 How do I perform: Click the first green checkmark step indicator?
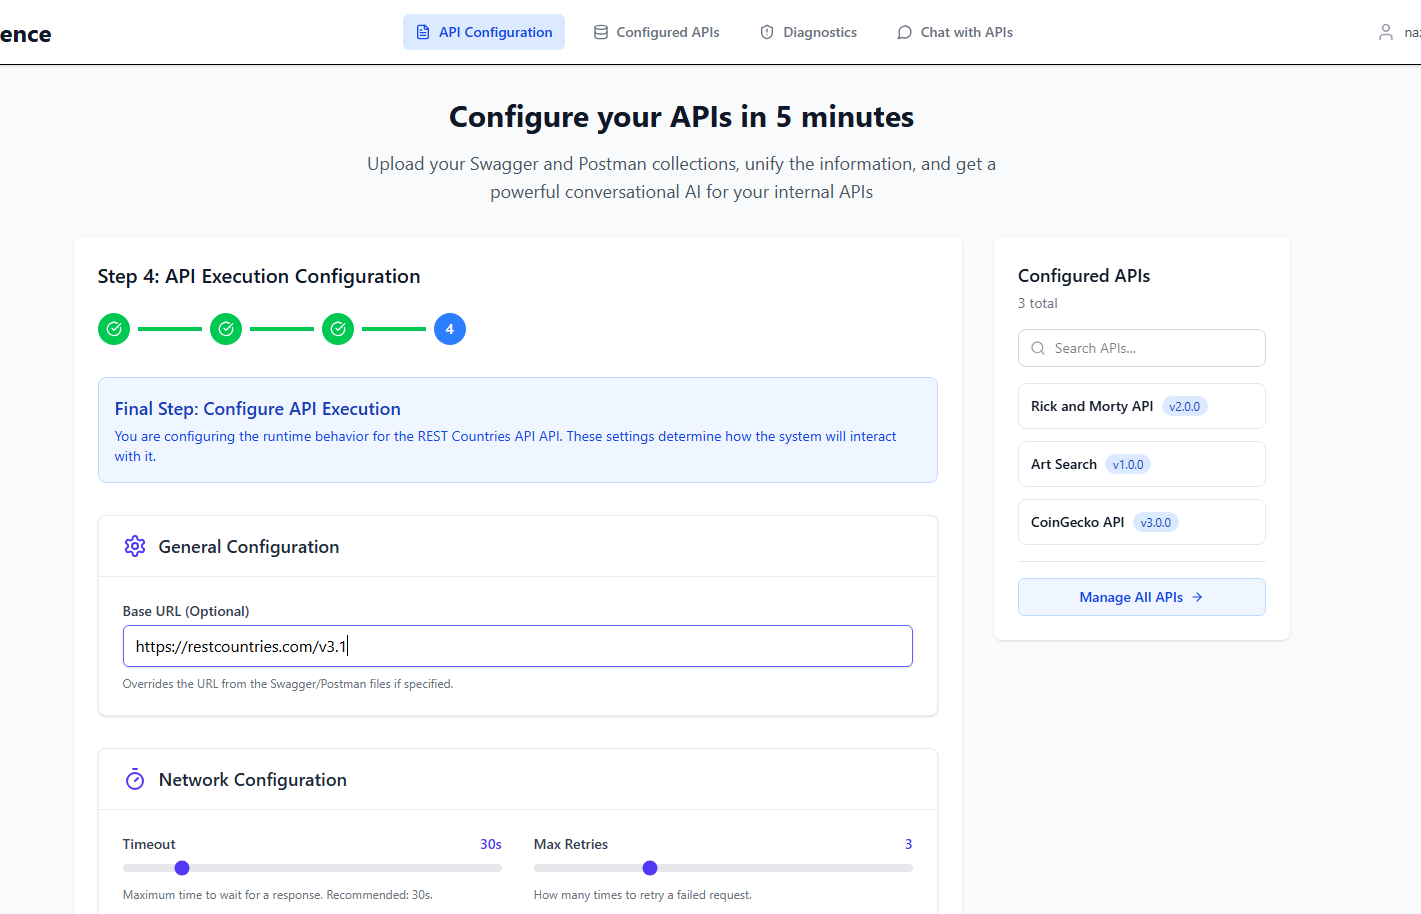[113, 328]
